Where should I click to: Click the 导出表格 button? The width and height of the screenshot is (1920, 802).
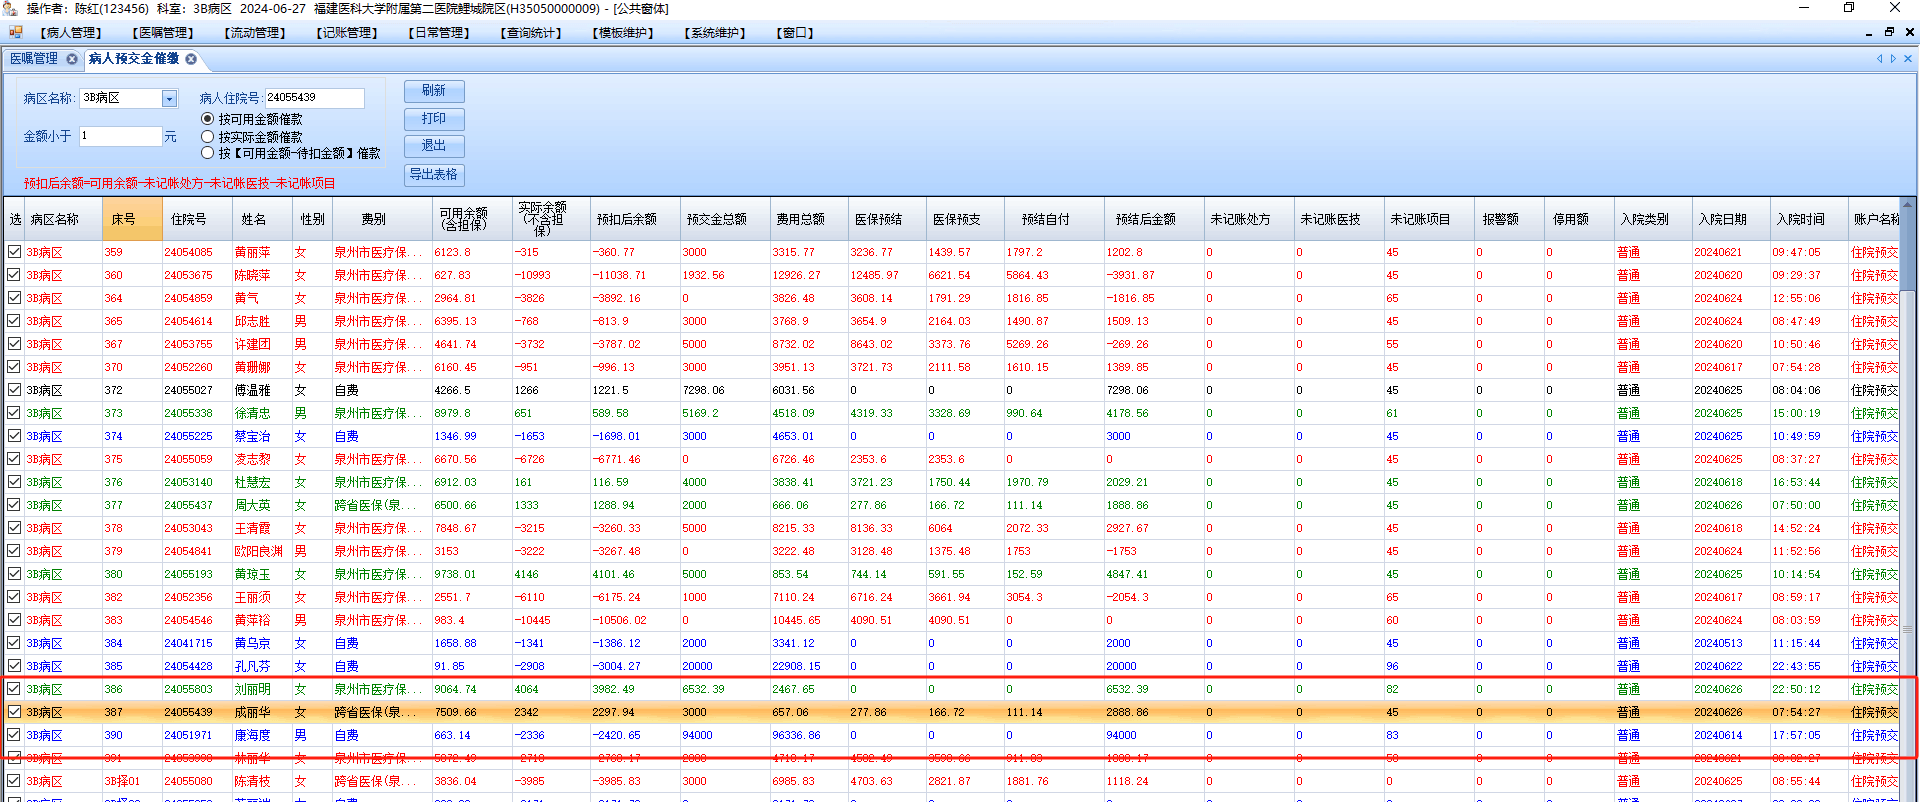point(434,175)
